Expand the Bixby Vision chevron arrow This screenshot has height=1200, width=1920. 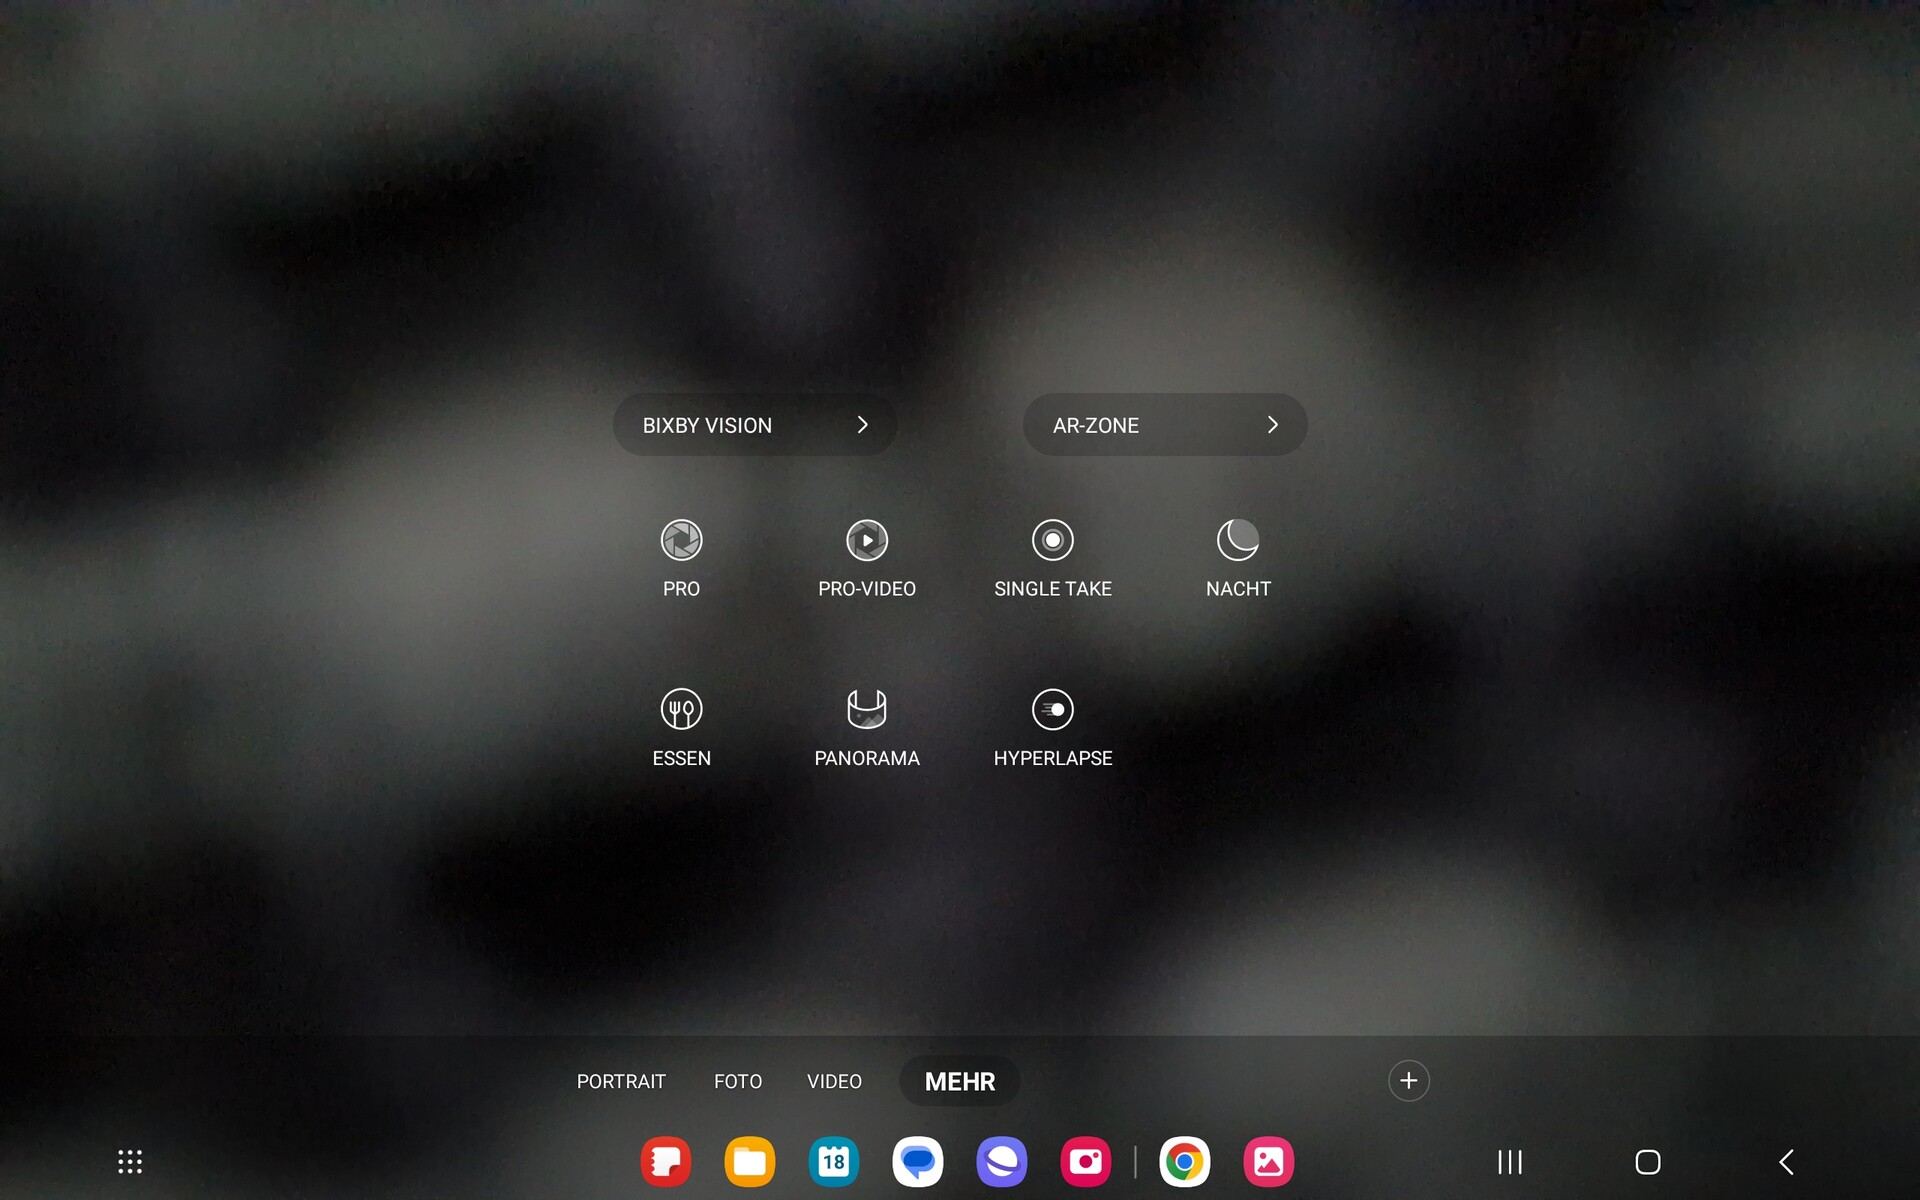tap(862, 425)
